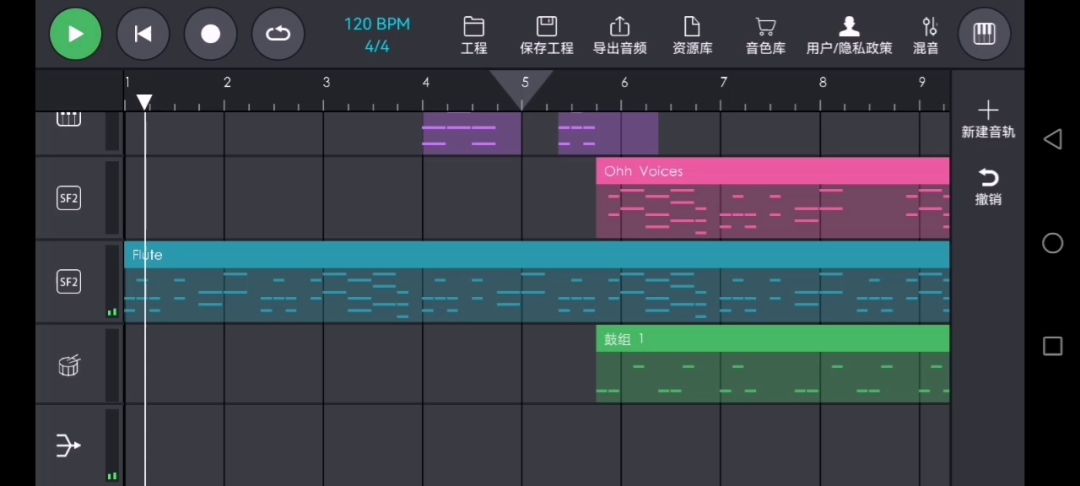Rewind to the start of the song
The width and height of the screenshot is (1080, 486).
143,34
